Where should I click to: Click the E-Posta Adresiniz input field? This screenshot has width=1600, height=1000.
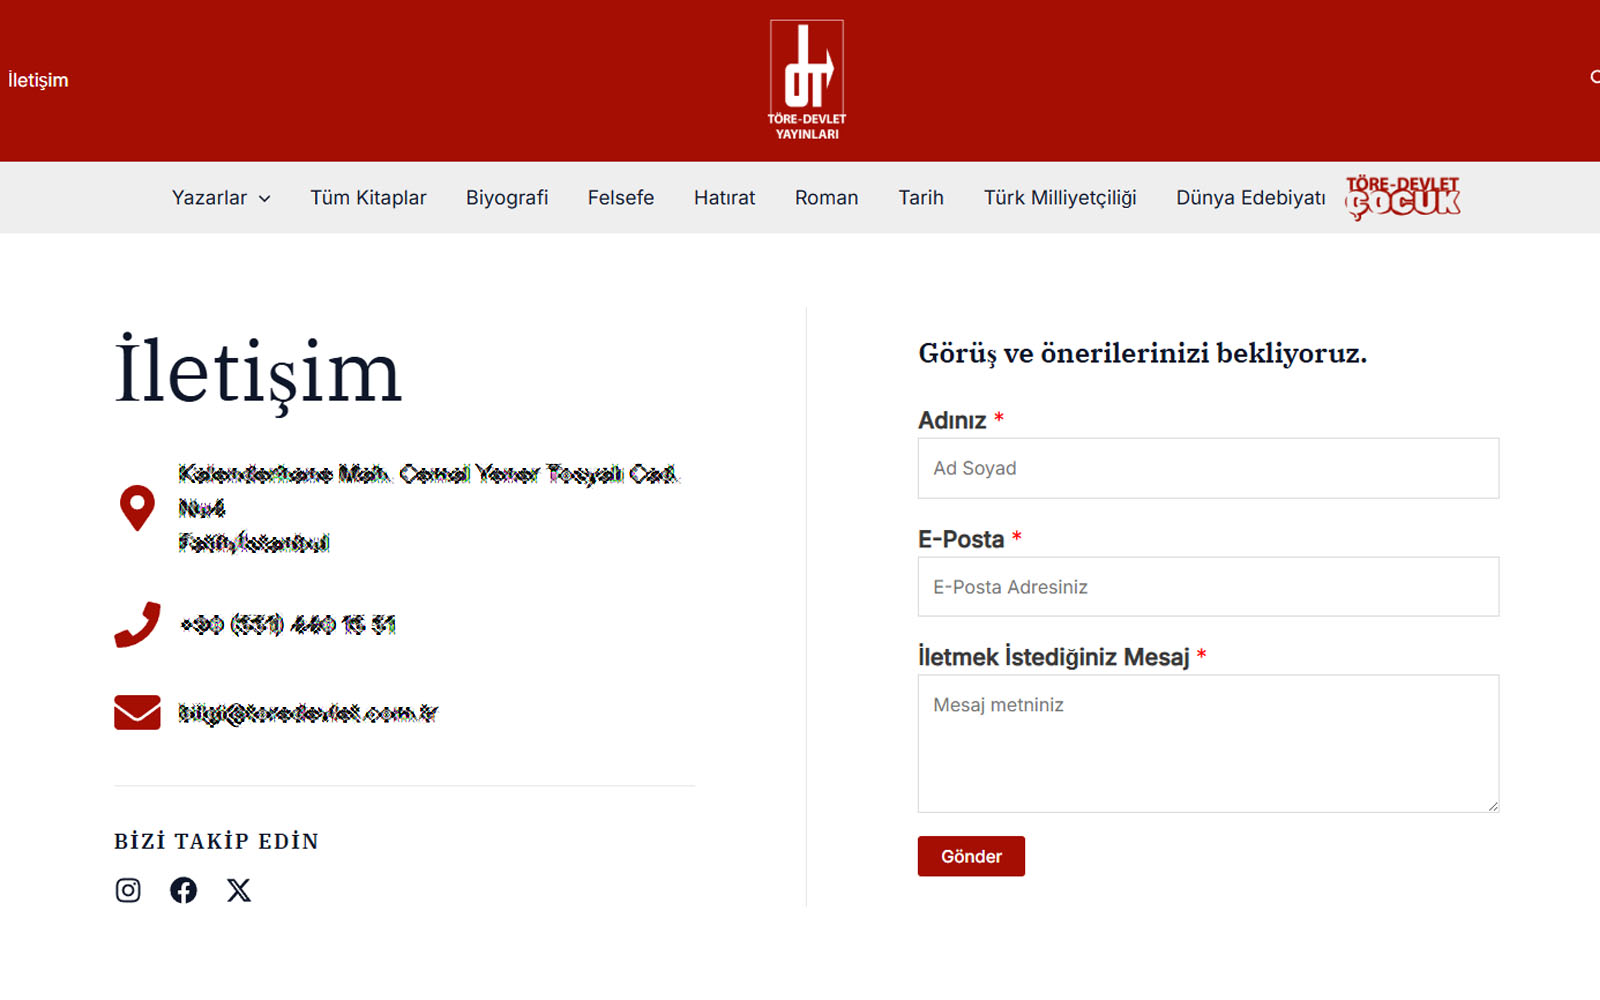click(x=1208, y=587)
